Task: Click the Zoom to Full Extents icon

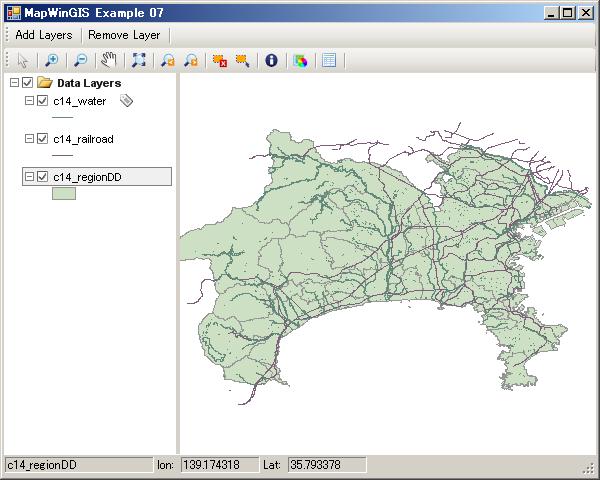Action: pyautogui.click(x=138, y=60)
